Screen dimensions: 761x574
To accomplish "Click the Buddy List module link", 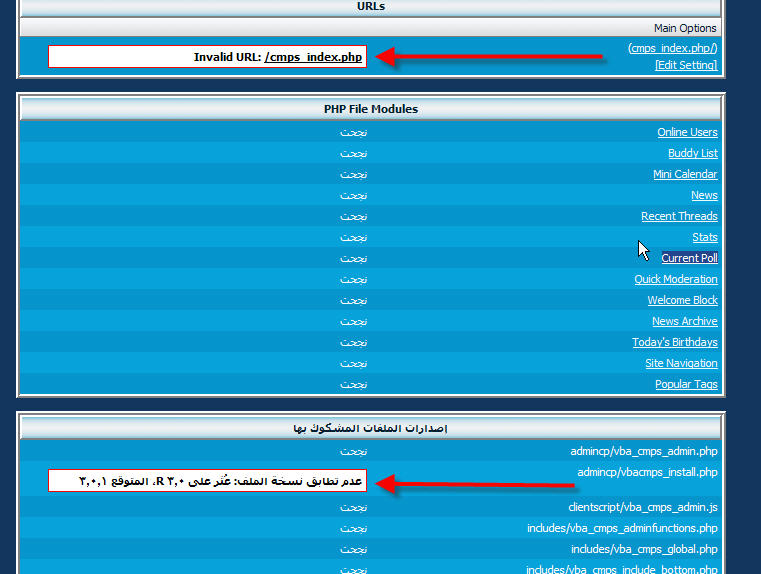I will [x=692, y=153].
